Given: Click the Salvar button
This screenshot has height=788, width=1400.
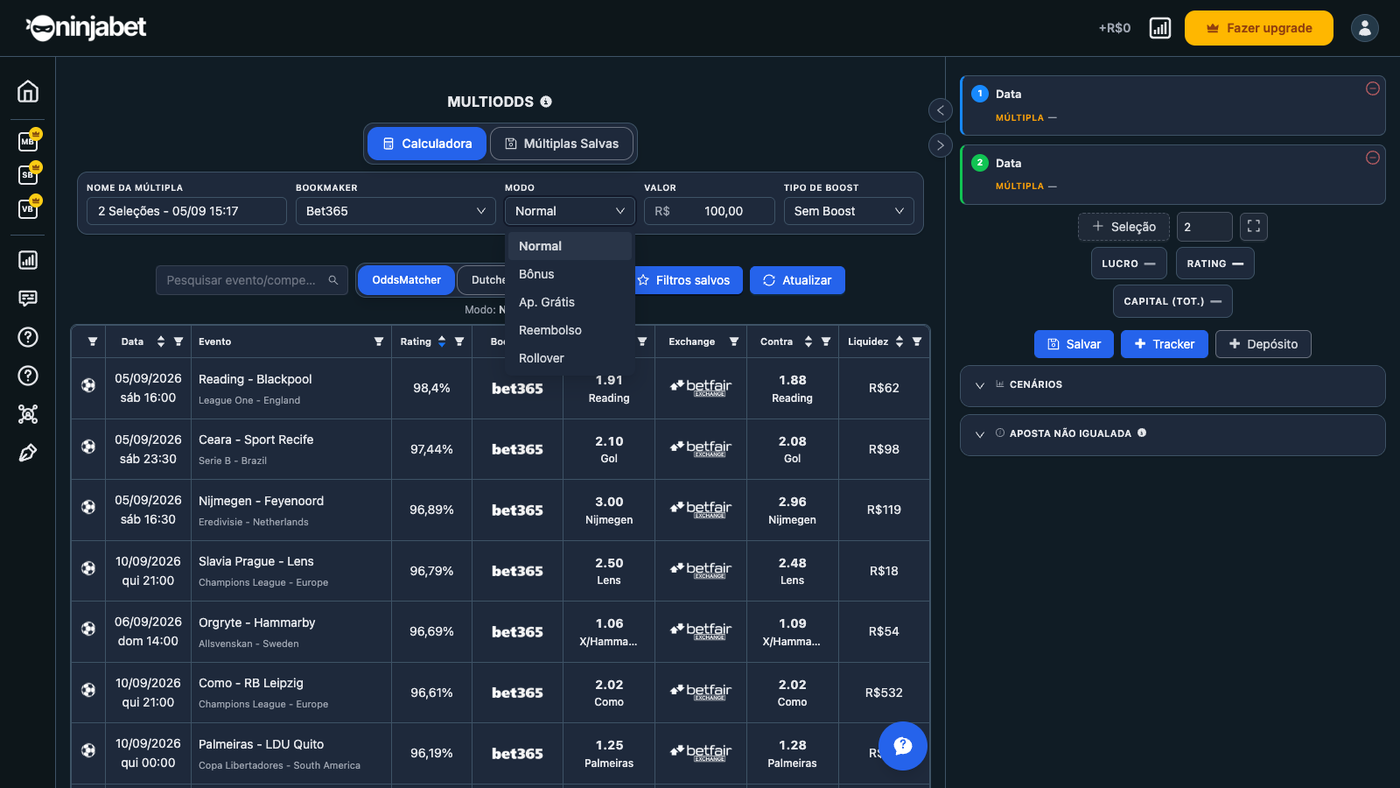Looking at the screenshot, I should click(1074, 344).
